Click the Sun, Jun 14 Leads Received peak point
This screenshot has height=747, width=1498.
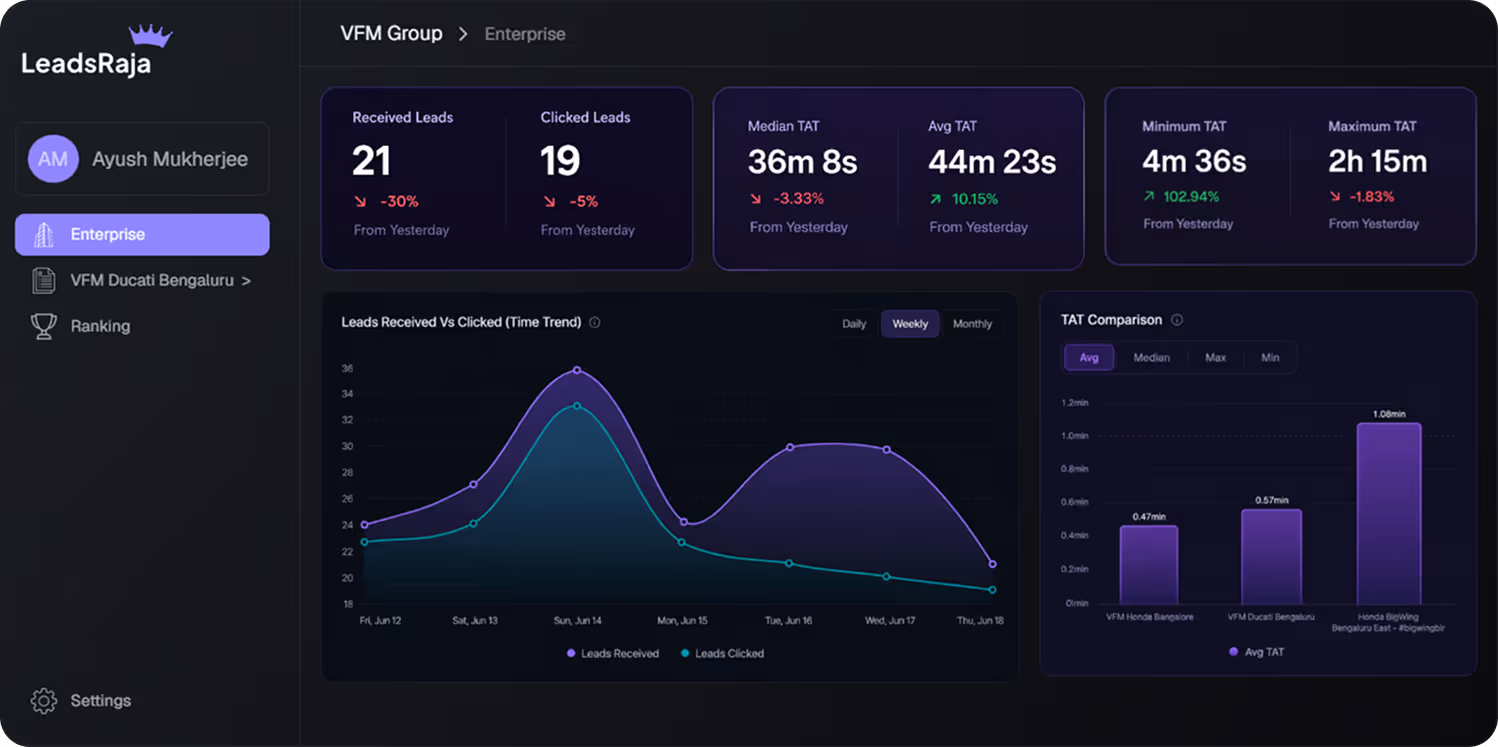[577, 370]
